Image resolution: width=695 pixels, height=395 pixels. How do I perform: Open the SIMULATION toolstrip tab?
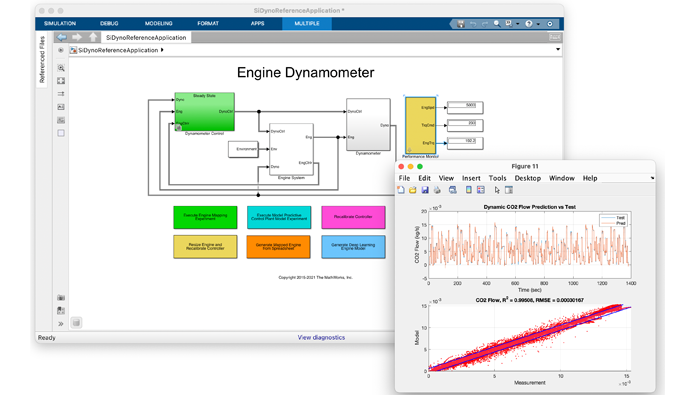click(x=60, y=23)
